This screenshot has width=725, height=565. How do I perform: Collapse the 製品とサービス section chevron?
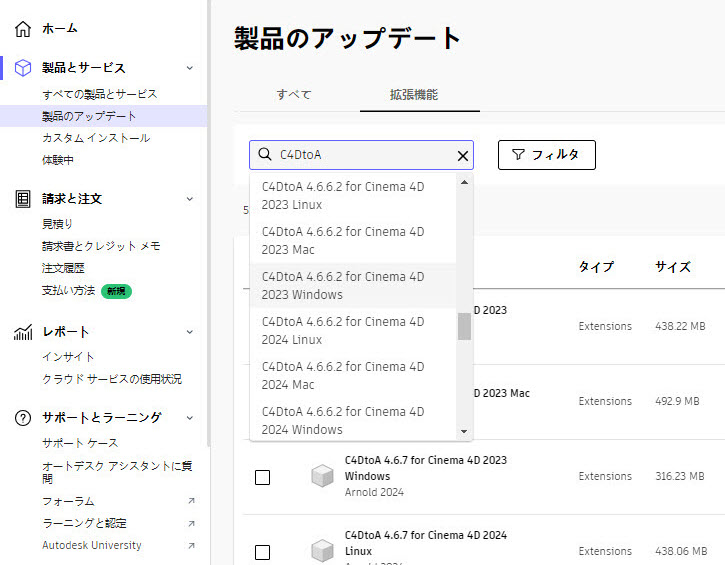coord(190,68)
